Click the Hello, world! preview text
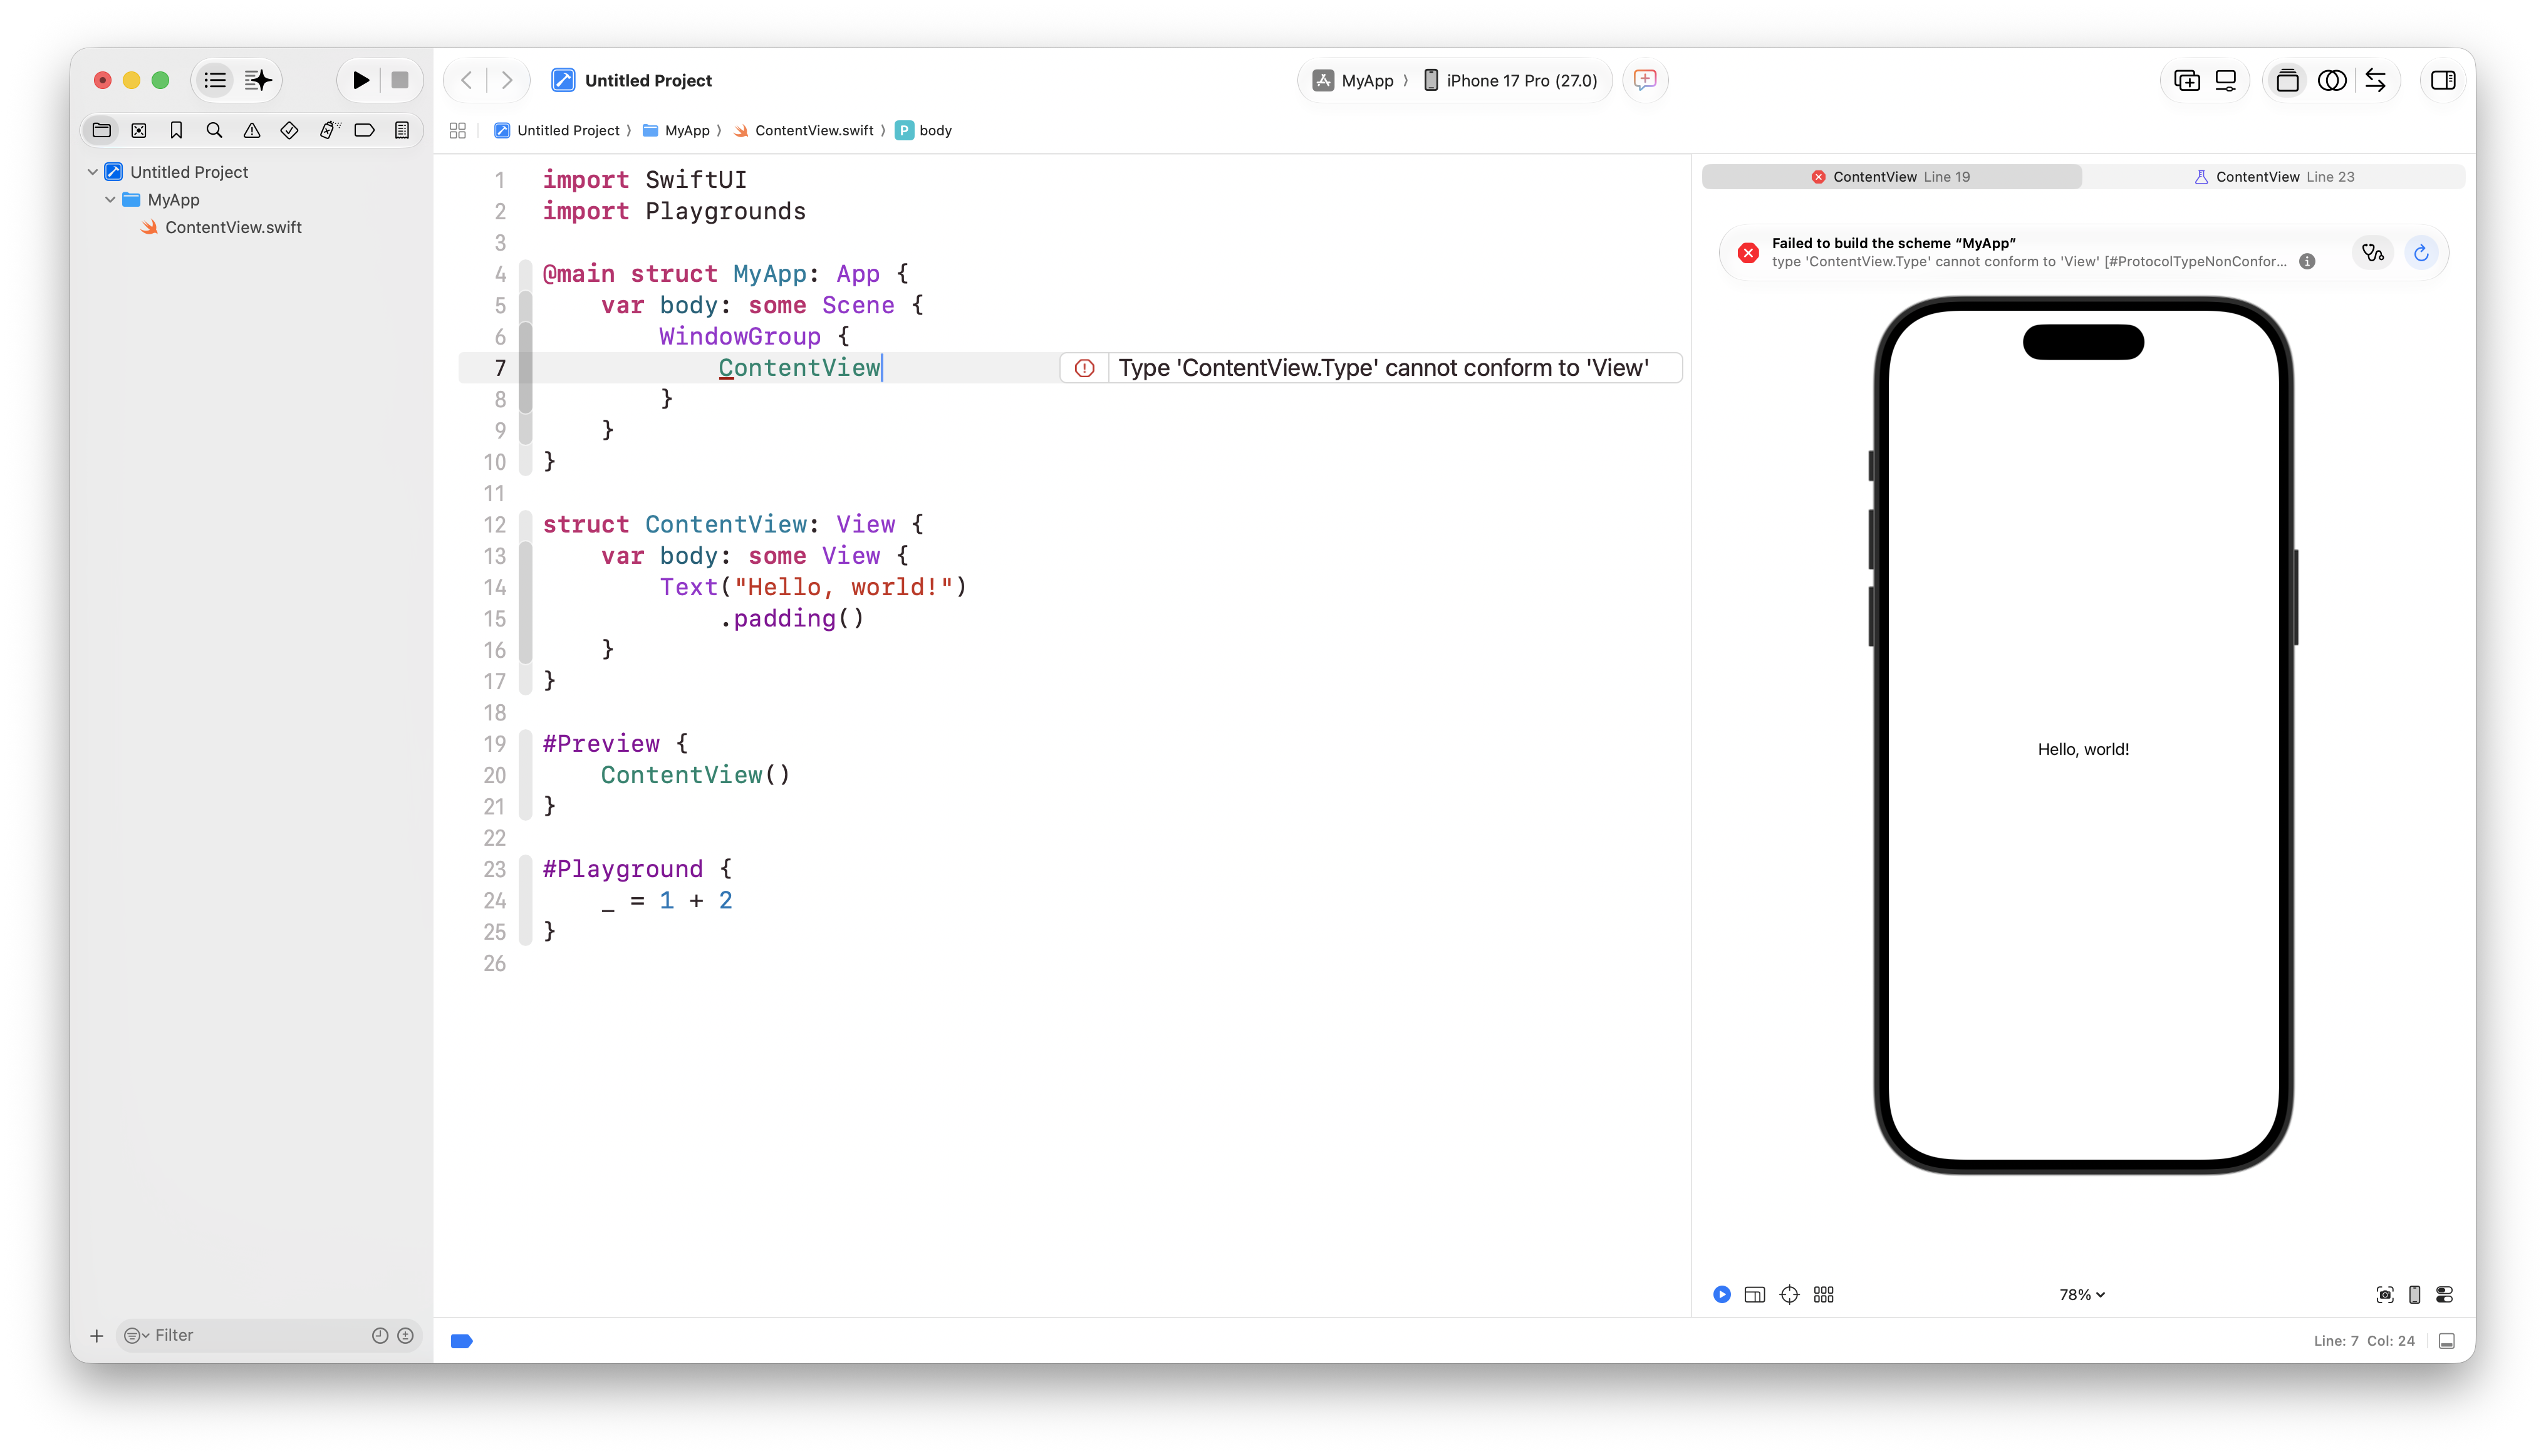This screenshot has width=2546, height=1456. (x=2083, y=749)
